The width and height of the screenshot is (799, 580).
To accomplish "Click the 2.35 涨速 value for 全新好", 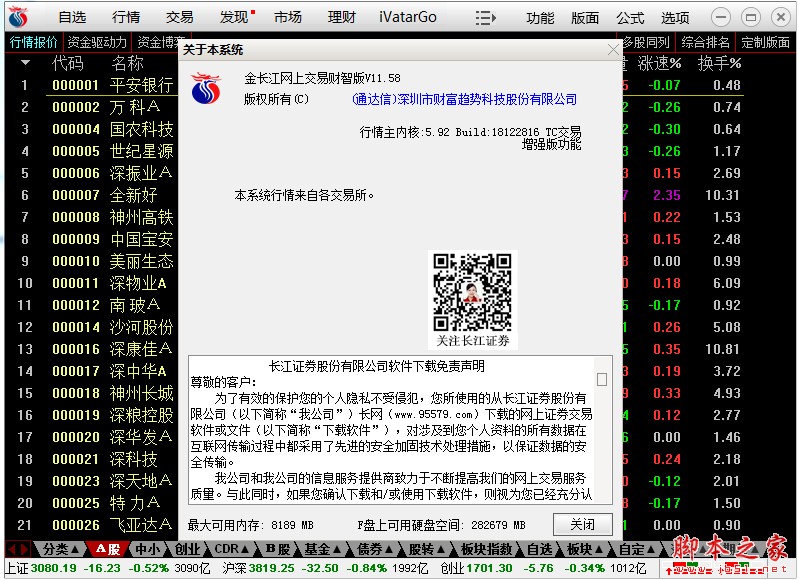I will pos(667,195).
